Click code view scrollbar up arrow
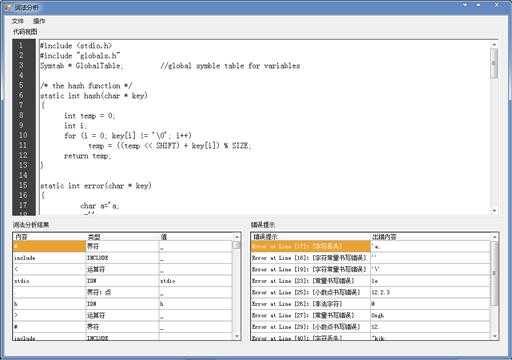 click(494, 44)
